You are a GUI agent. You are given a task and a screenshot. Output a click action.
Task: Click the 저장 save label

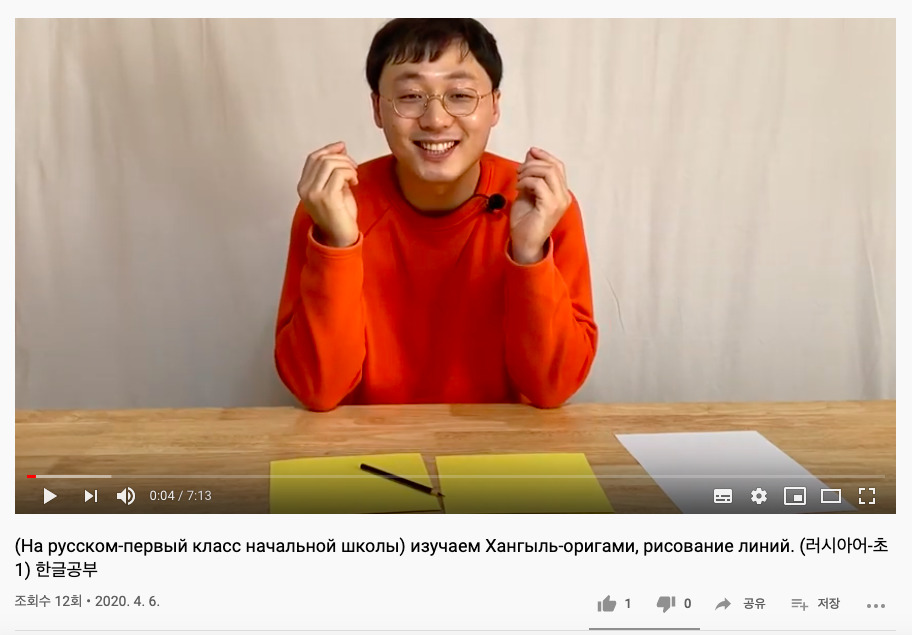[x=829, y=604]
